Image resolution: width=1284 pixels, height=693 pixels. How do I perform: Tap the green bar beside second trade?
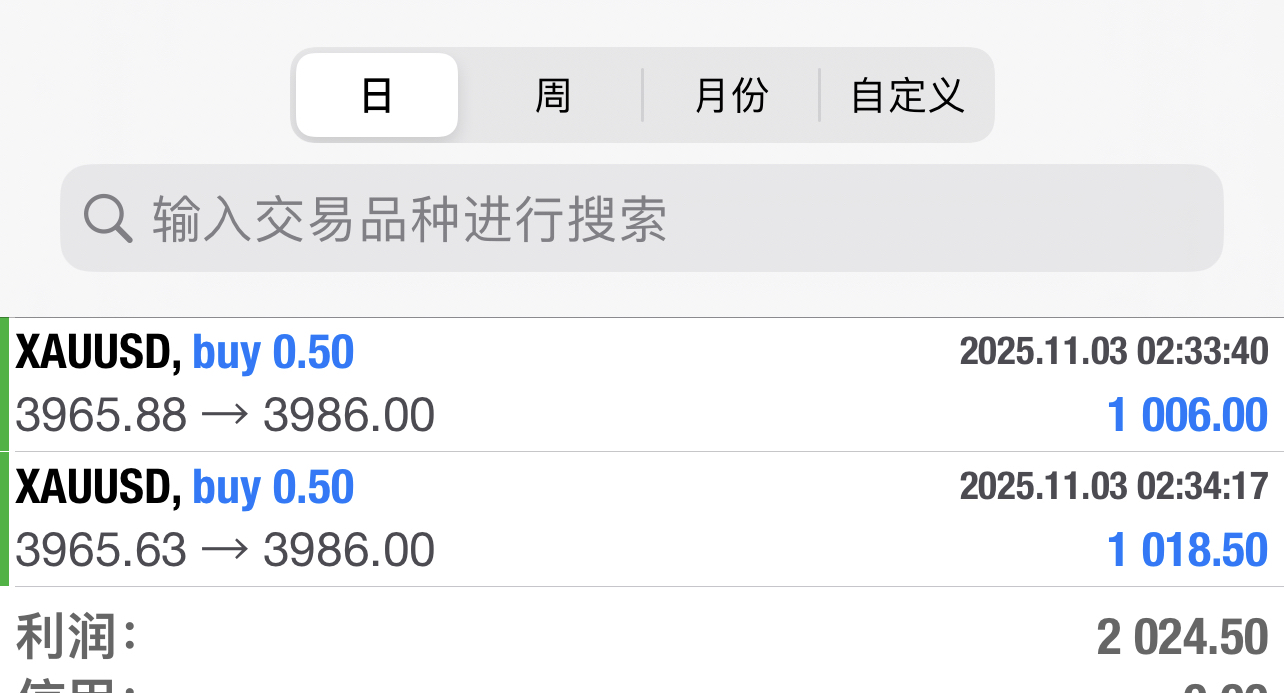4,519
